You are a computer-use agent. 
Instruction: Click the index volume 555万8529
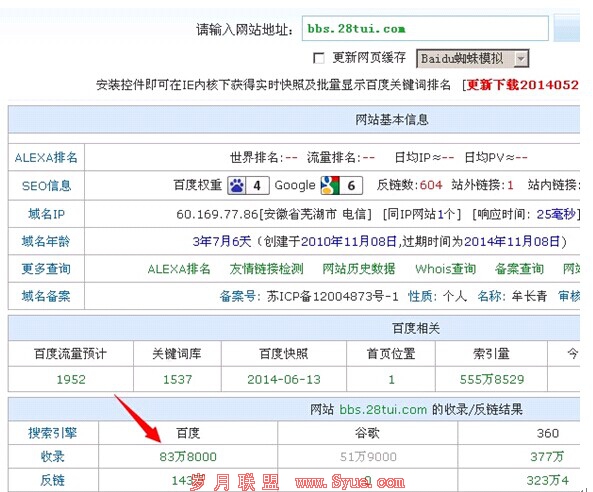click(x=492, y=379)
